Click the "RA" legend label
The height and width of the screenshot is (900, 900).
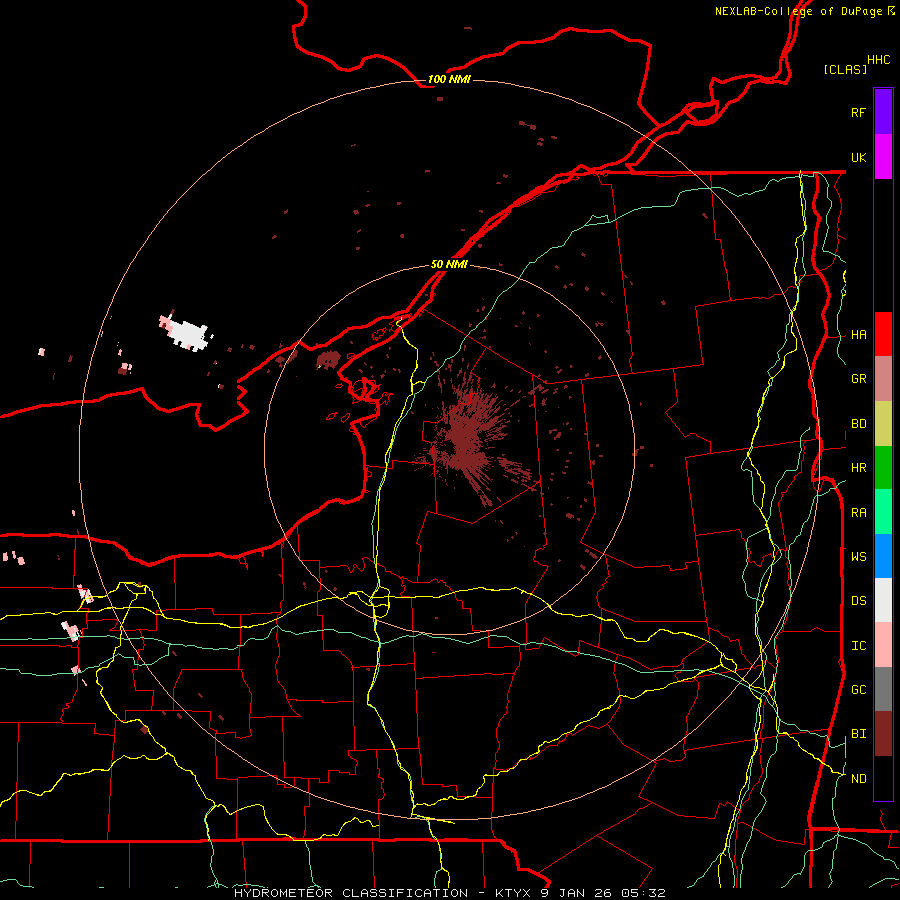(858, 513)
